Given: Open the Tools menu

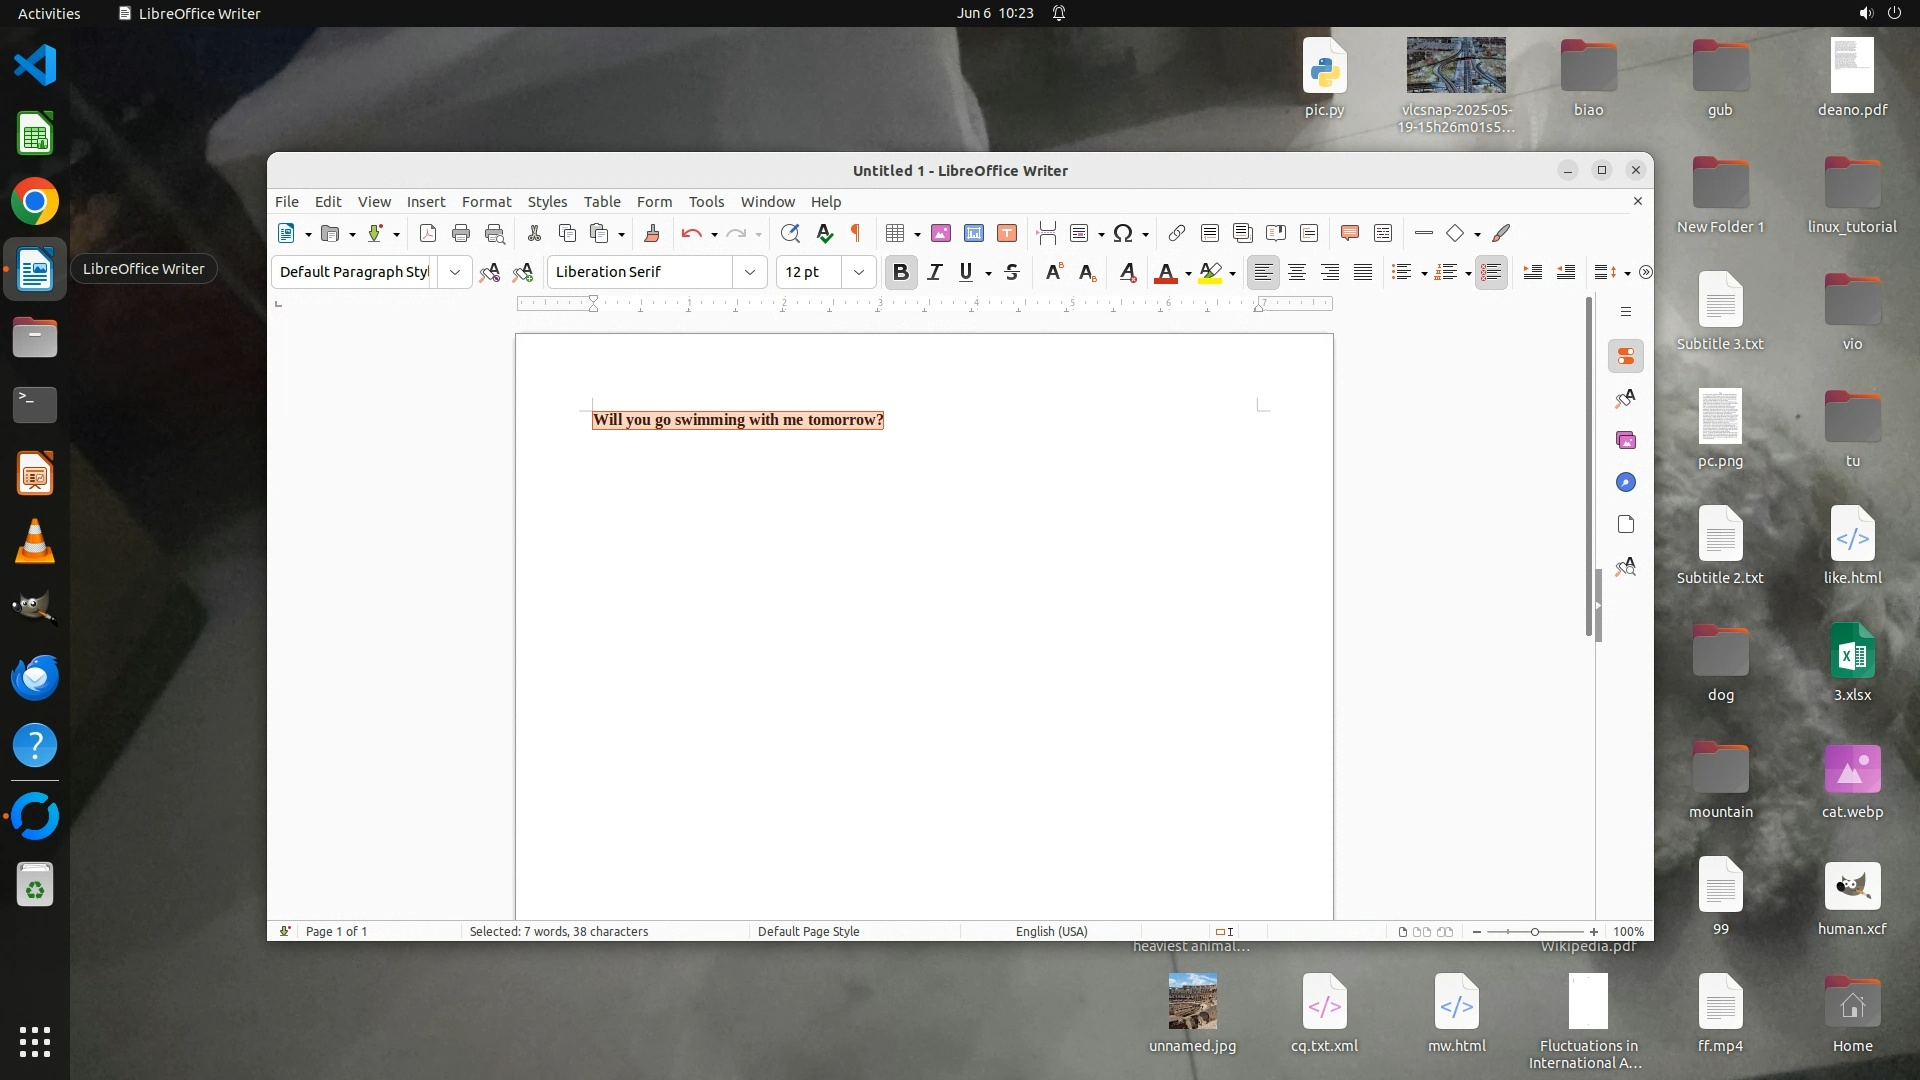Looking at the screenshot, I should coord(706,201).
